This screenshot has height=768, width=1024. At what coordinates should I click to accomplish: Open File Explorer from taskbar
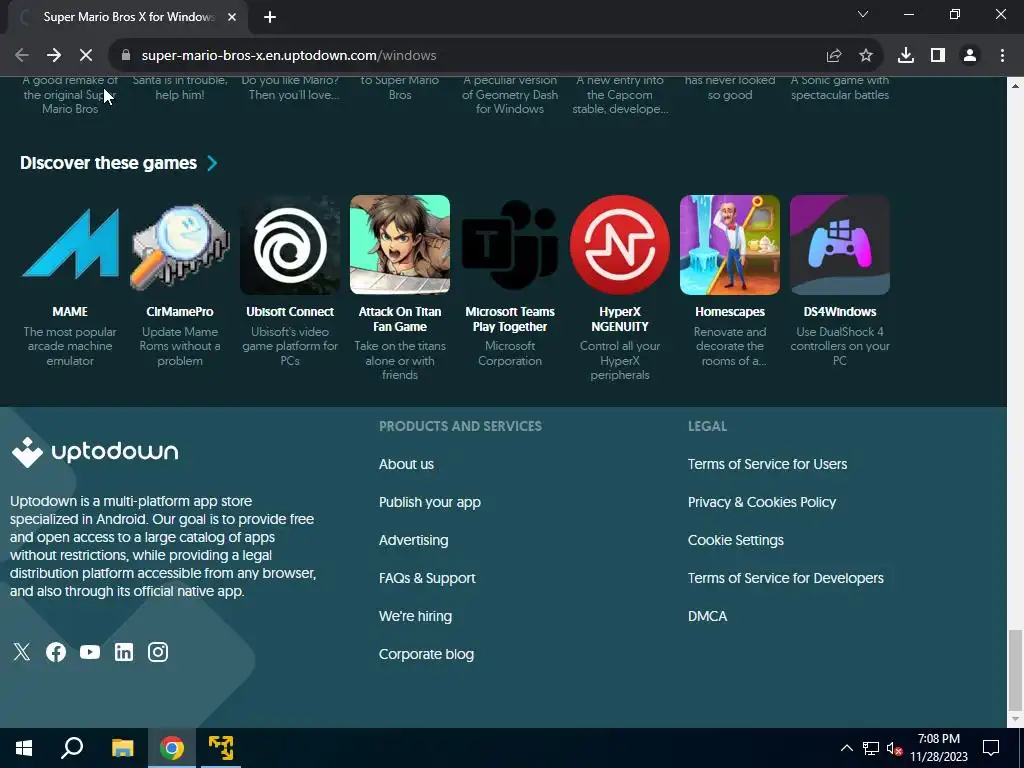pos(122,748)
